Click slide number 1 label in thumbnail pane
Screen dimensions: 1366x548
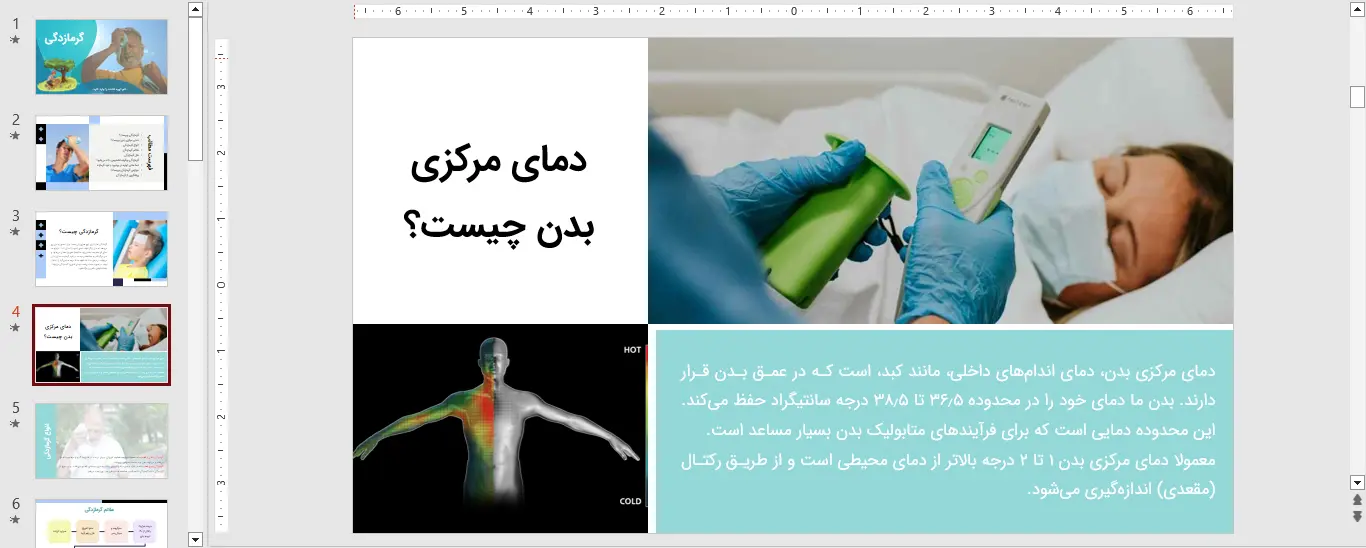coord(15,23)
